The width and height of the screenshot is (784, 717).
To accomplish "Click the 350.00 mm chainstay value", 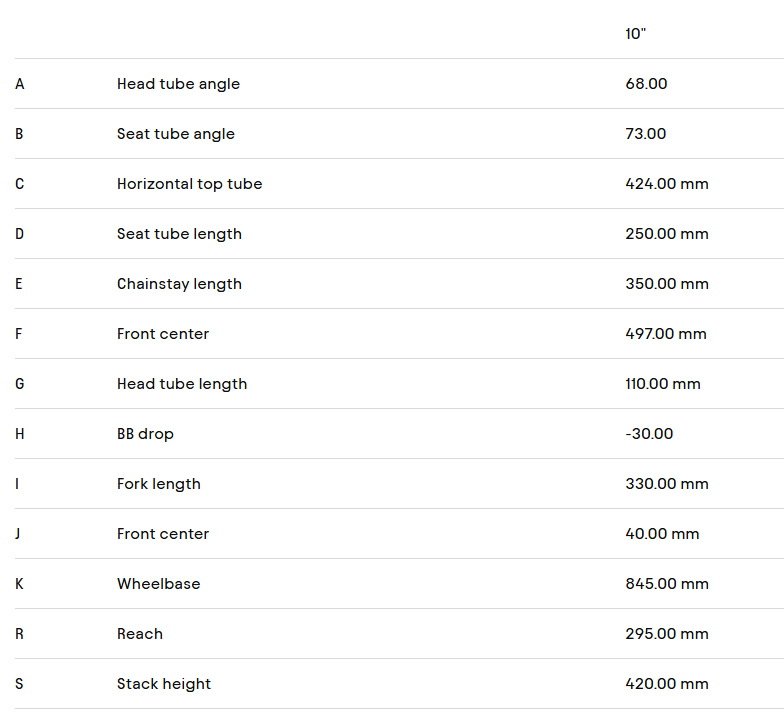I will click(x=666, y=284).
